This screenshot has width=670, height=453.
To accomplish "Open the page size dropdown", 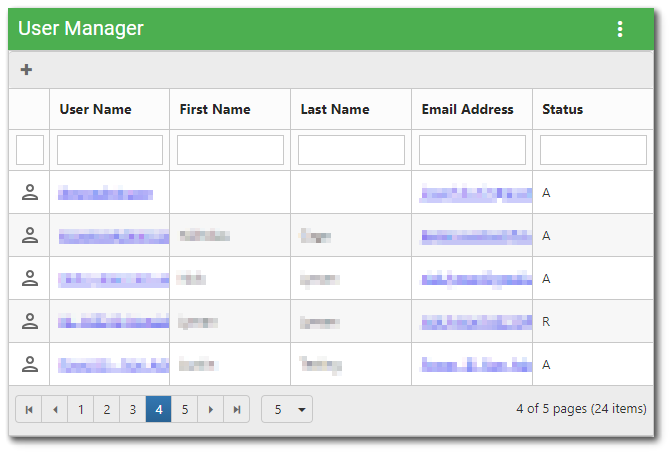I will 287,409.
